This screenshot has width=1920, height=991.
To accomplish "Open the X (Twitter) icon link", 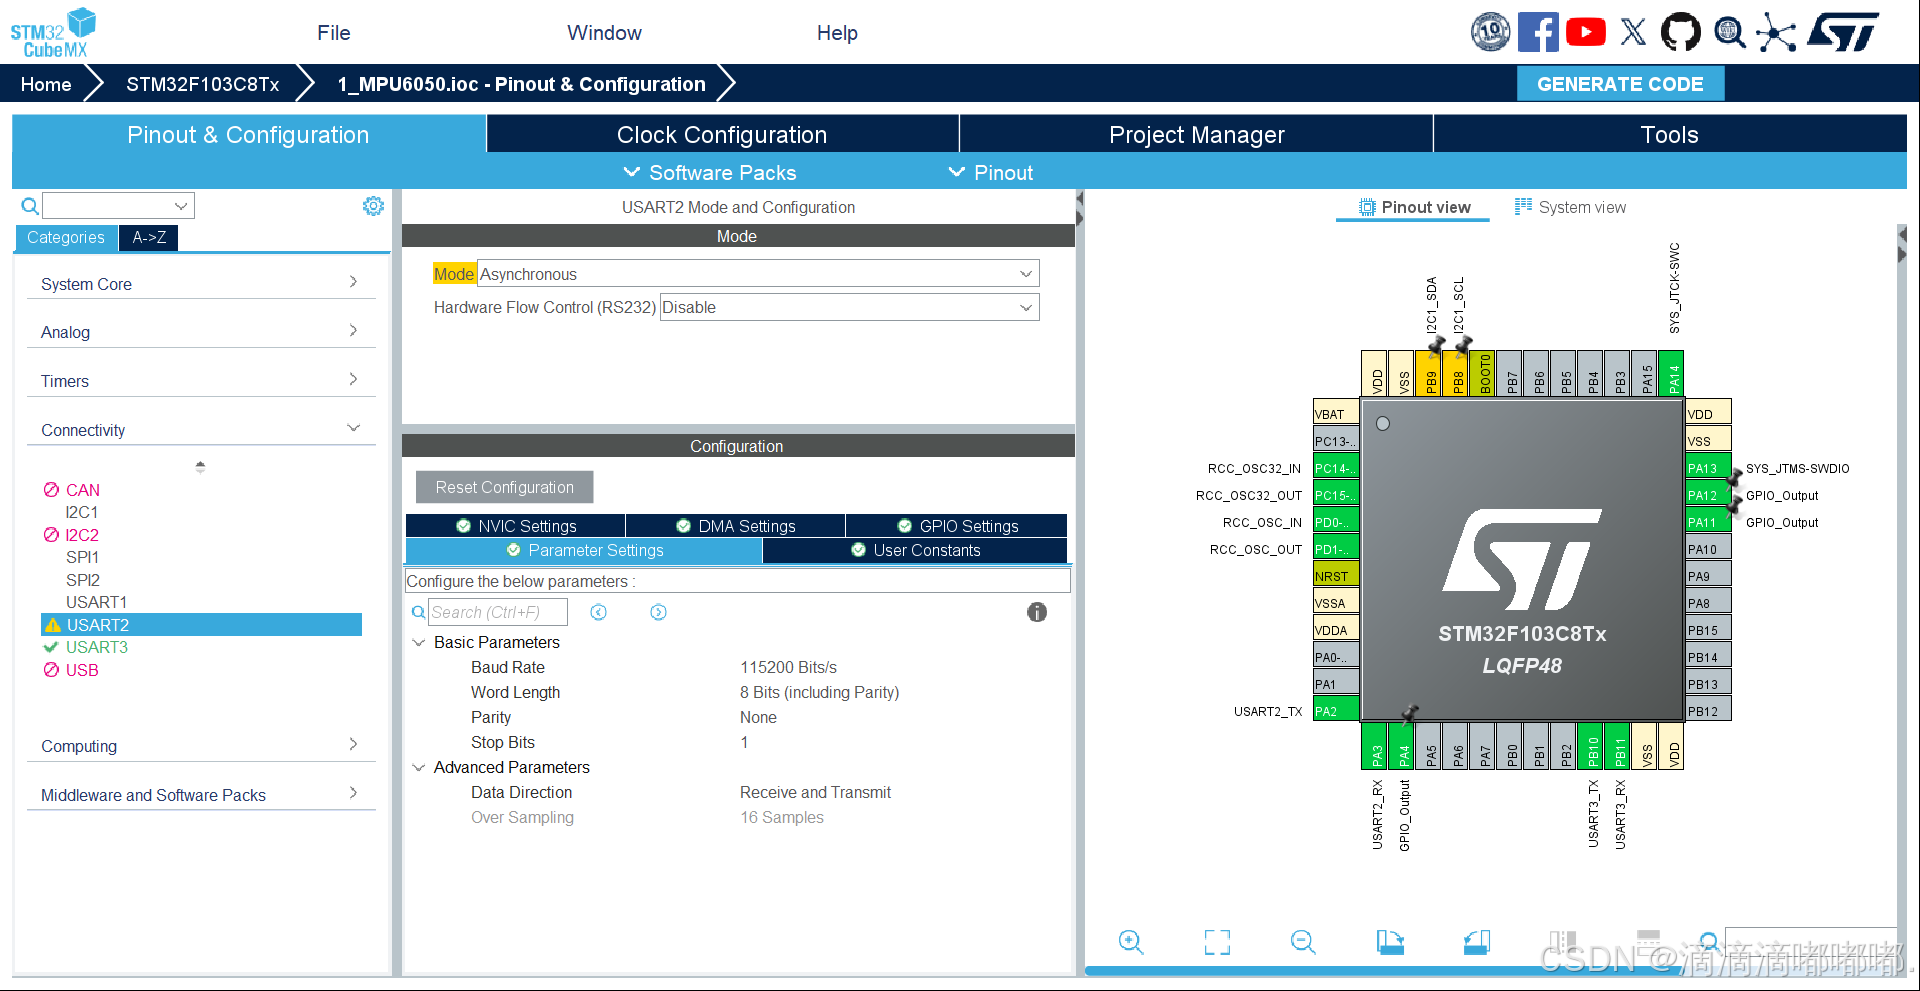I will 1633,32.
